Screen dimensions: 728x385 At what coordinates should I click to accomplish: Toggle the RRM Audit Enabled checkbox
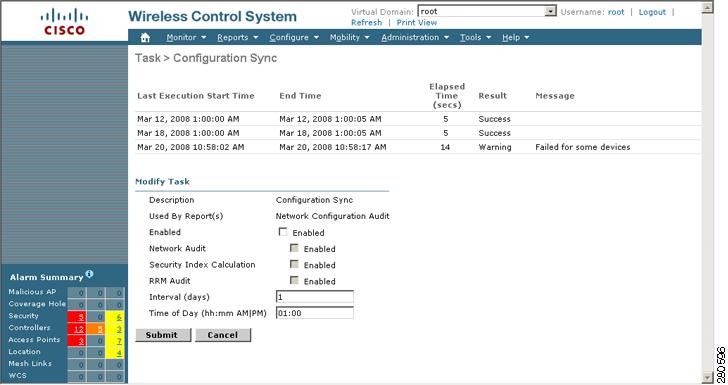(294, 281)
